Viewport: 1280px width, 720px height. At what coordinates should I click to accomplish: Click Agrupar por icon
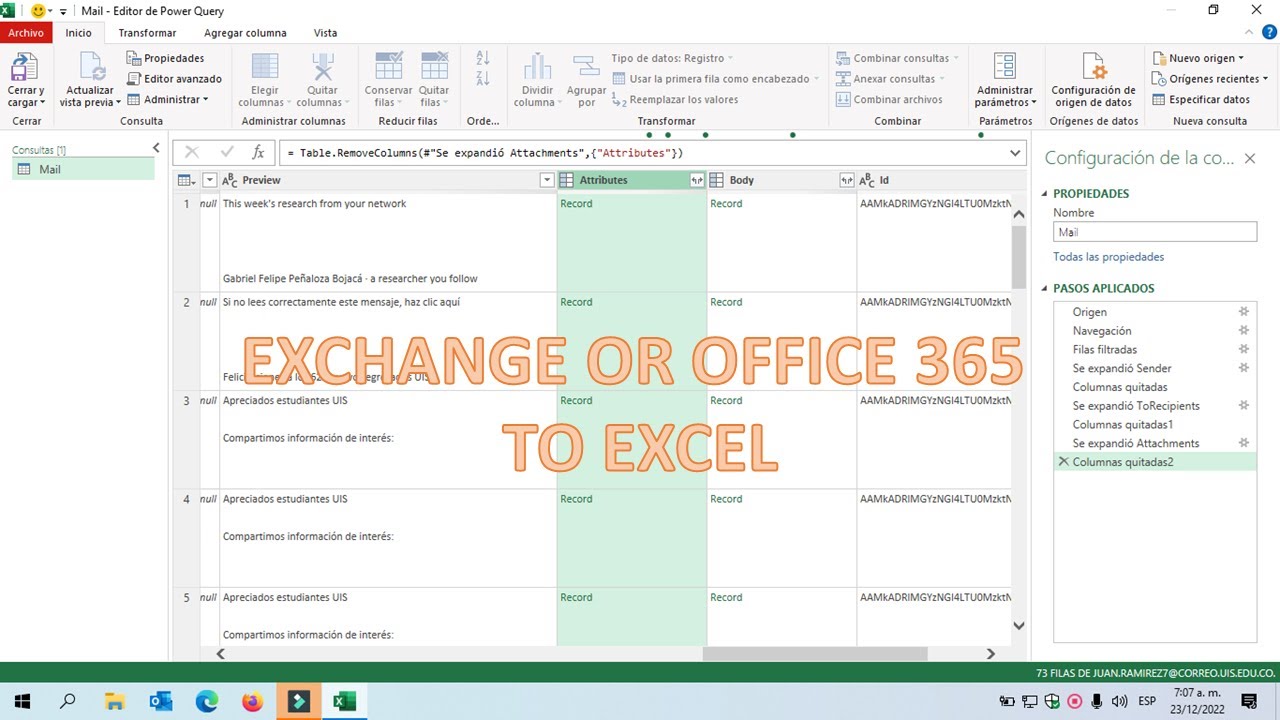tap(587, 66)
